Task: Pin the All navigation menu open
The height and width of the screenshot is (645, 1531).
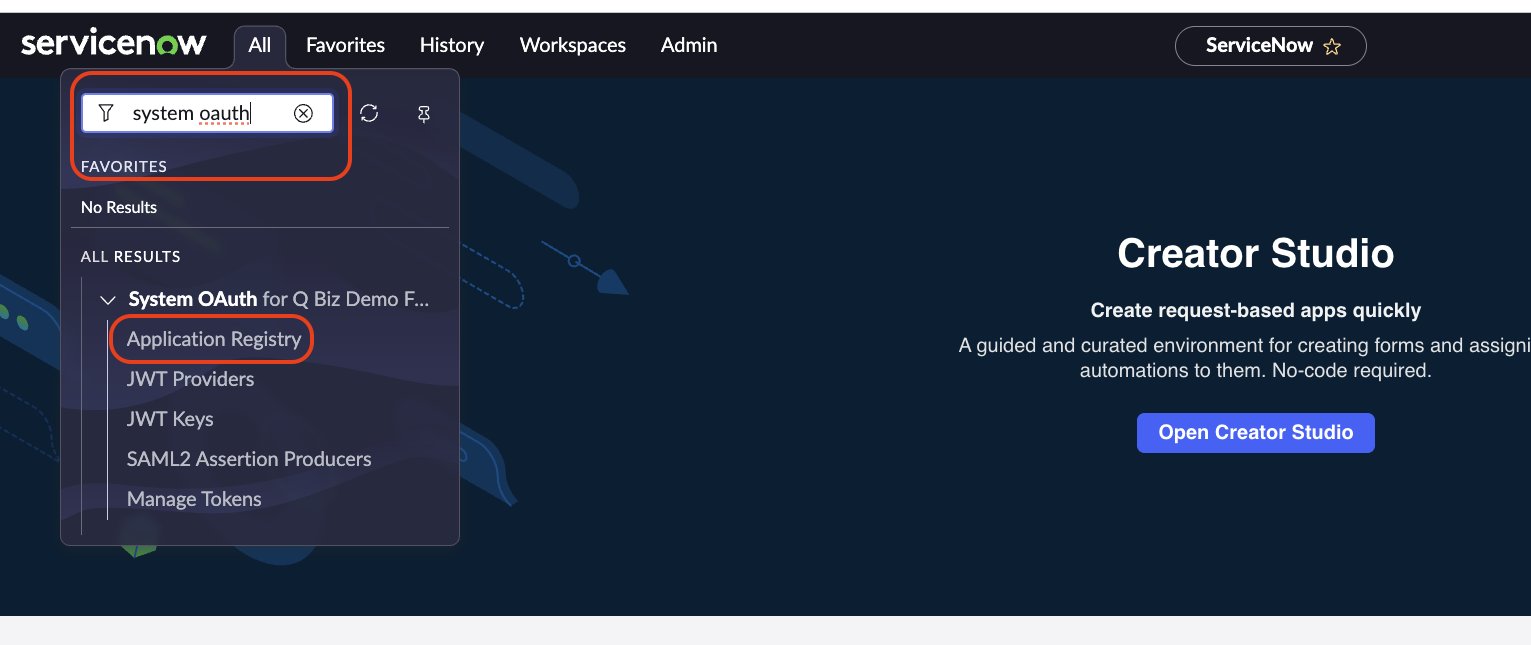Action: tap(424, 114)
